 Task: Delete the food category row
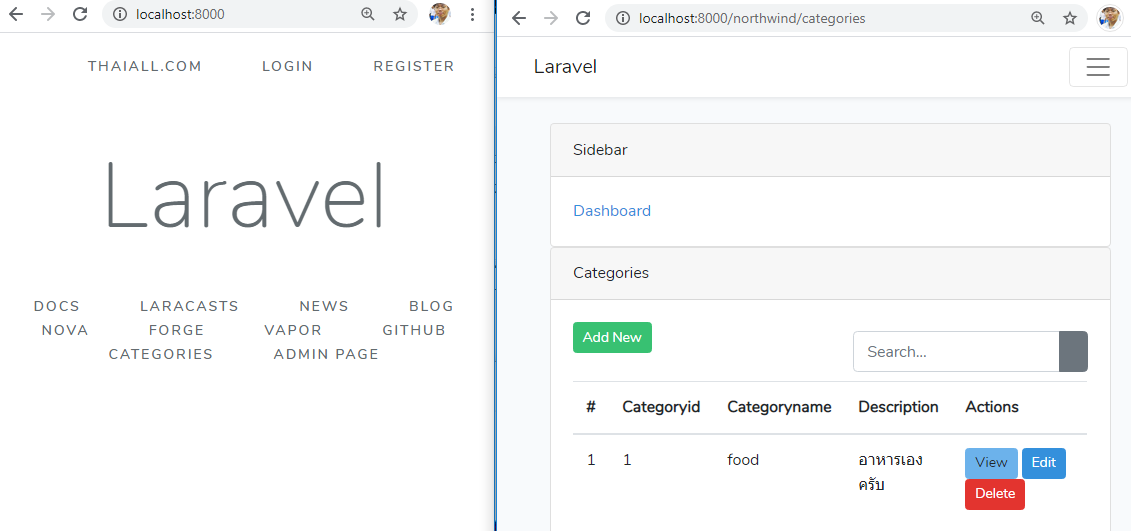(994, 494)
